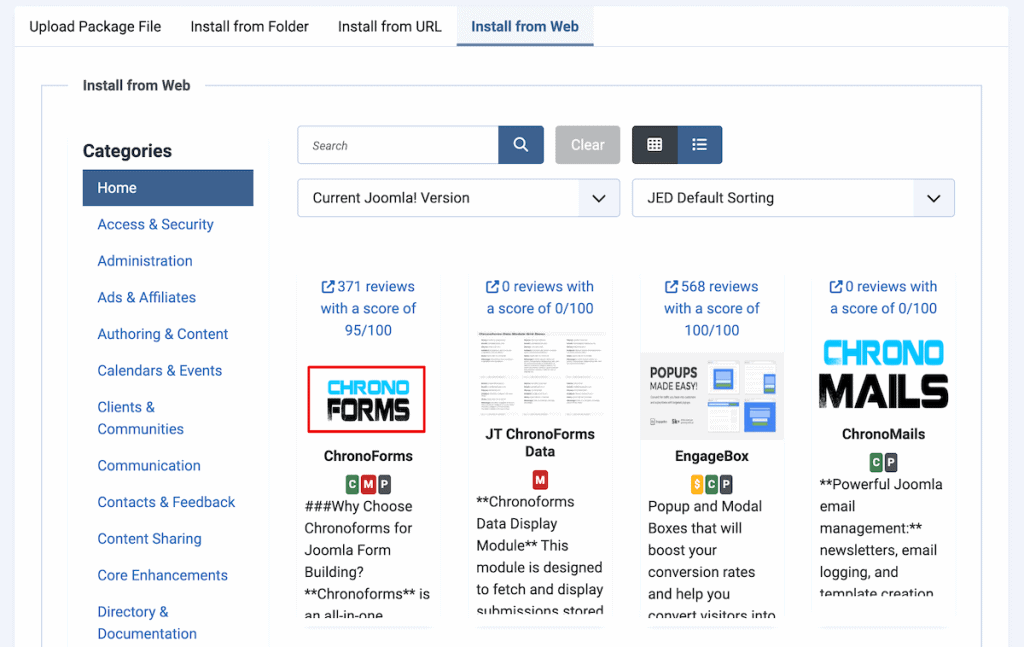Open Communication category

click(x=149, y=466)
